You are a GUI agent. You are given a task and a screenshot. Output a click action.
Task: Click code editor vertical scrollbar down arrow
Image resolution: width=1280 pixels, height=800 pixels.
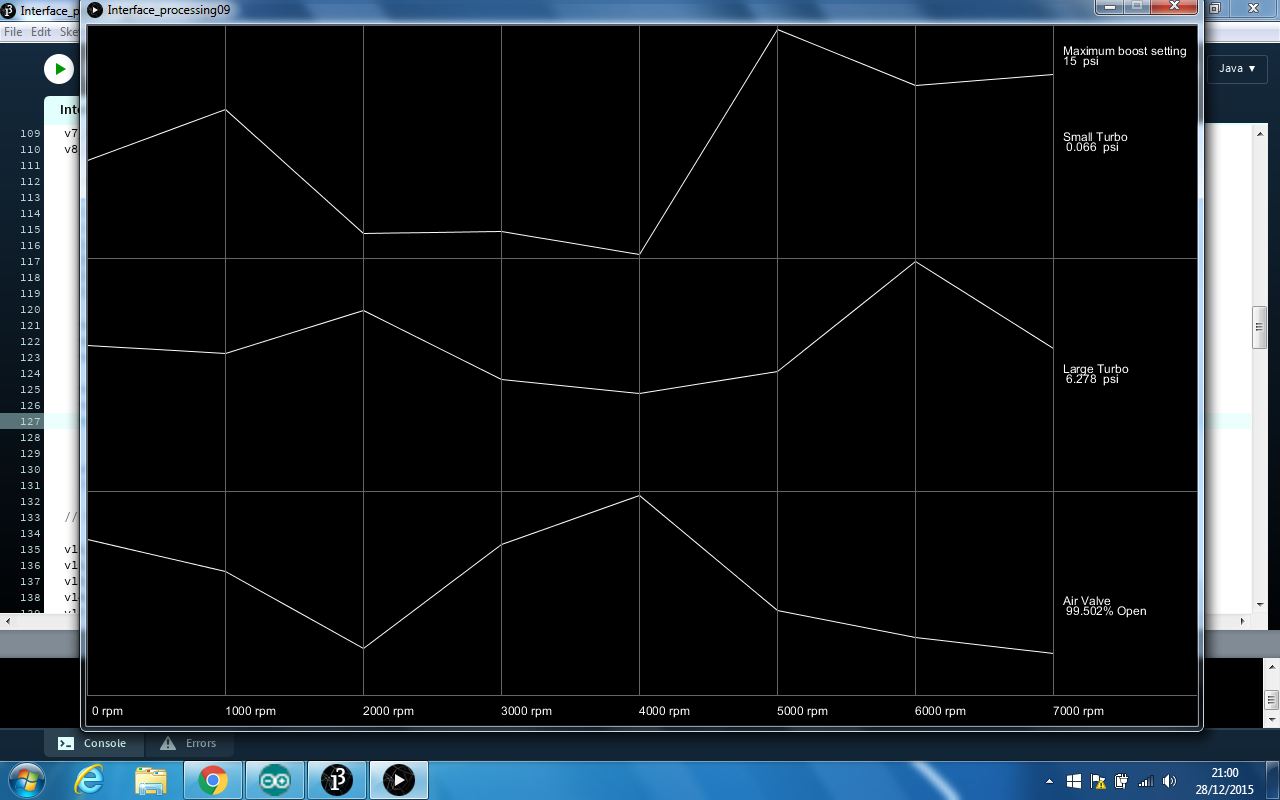1259,605
